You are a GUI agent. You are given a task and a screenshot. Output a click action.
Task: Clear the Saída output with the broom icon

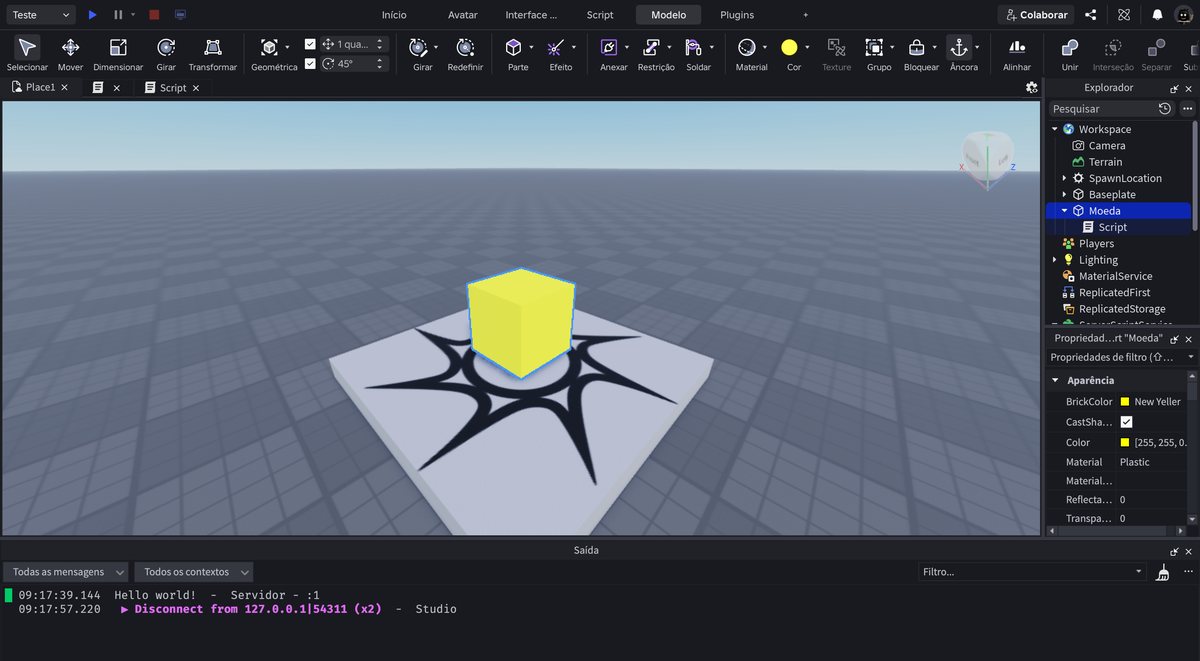click(1162, 572)
